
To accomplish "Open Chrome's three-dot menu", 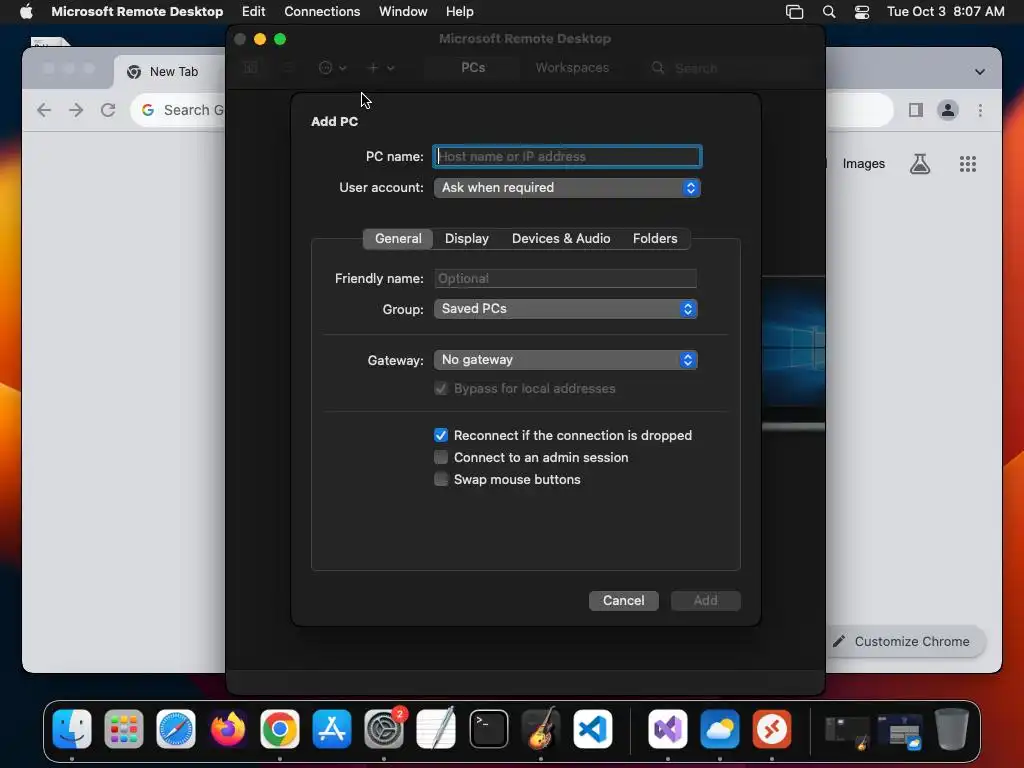I will [980, 110].
